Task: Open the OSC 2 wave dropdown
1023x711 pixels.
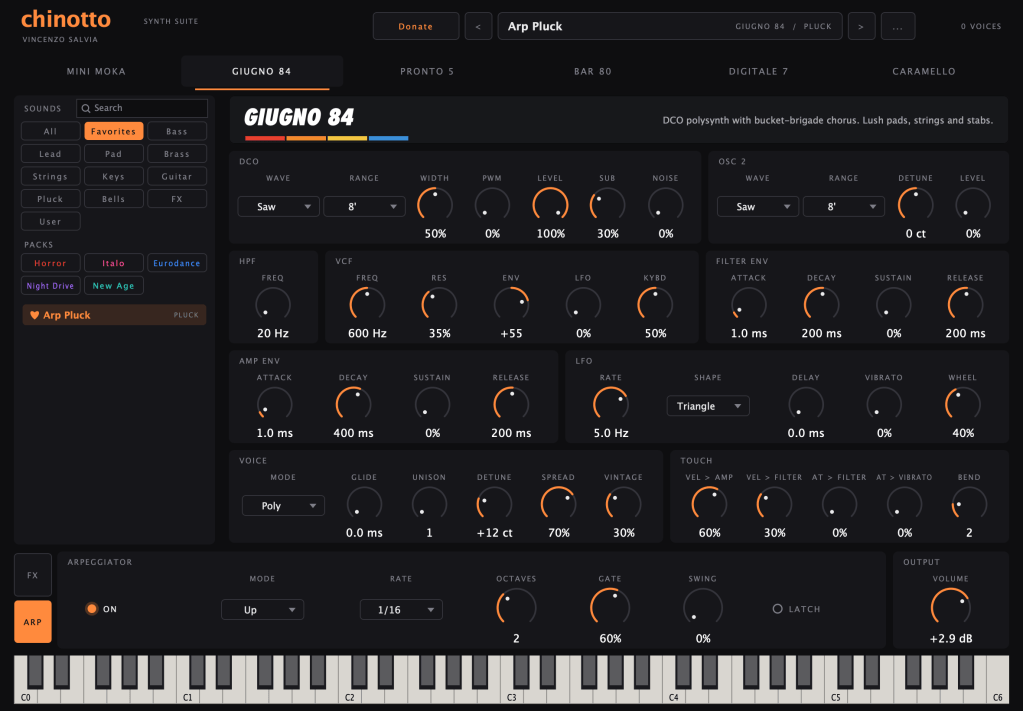Action: click(x=757, y=207)
